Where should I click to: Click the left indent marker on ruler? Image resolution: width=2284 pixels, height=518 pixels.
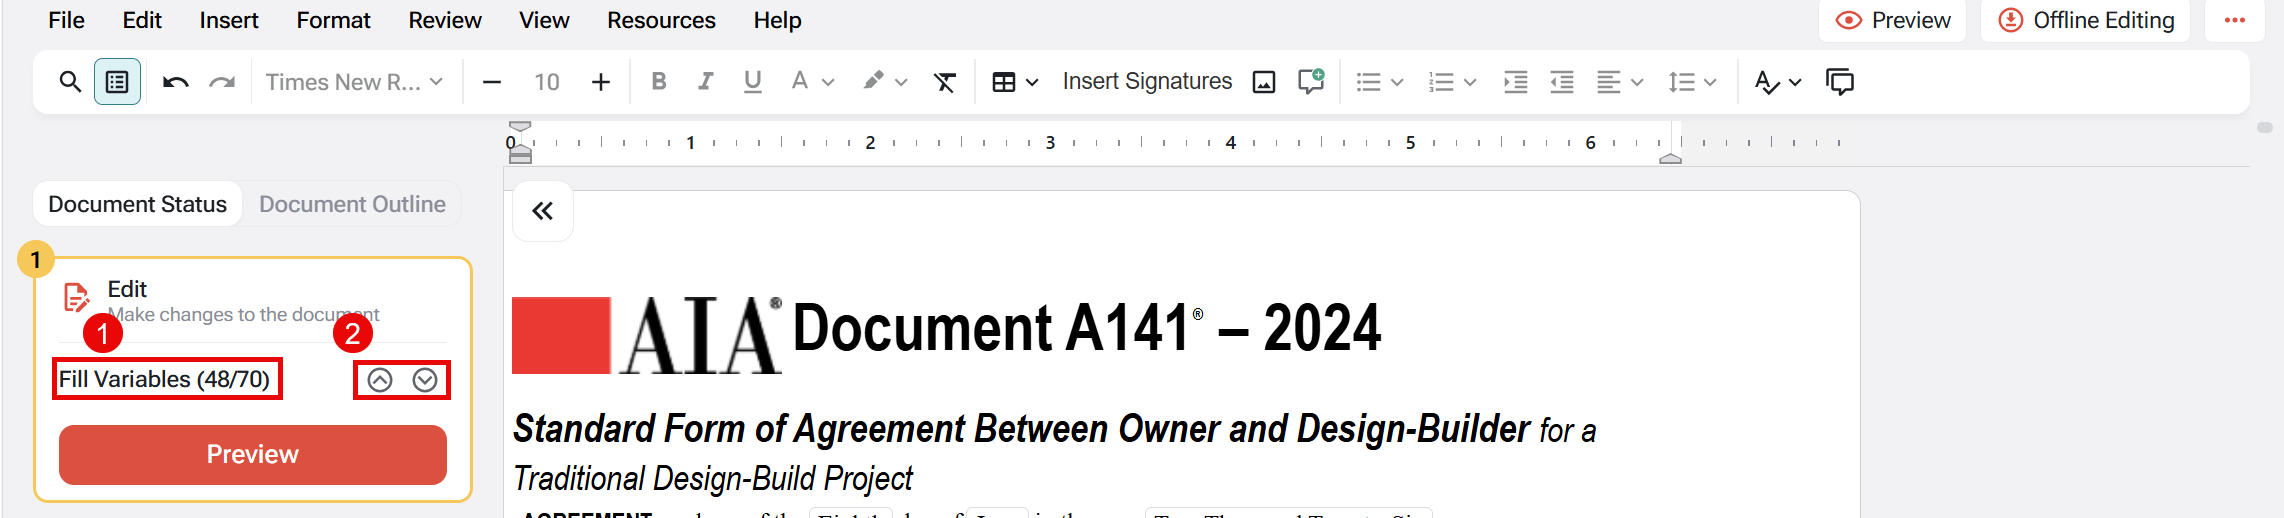520,152
